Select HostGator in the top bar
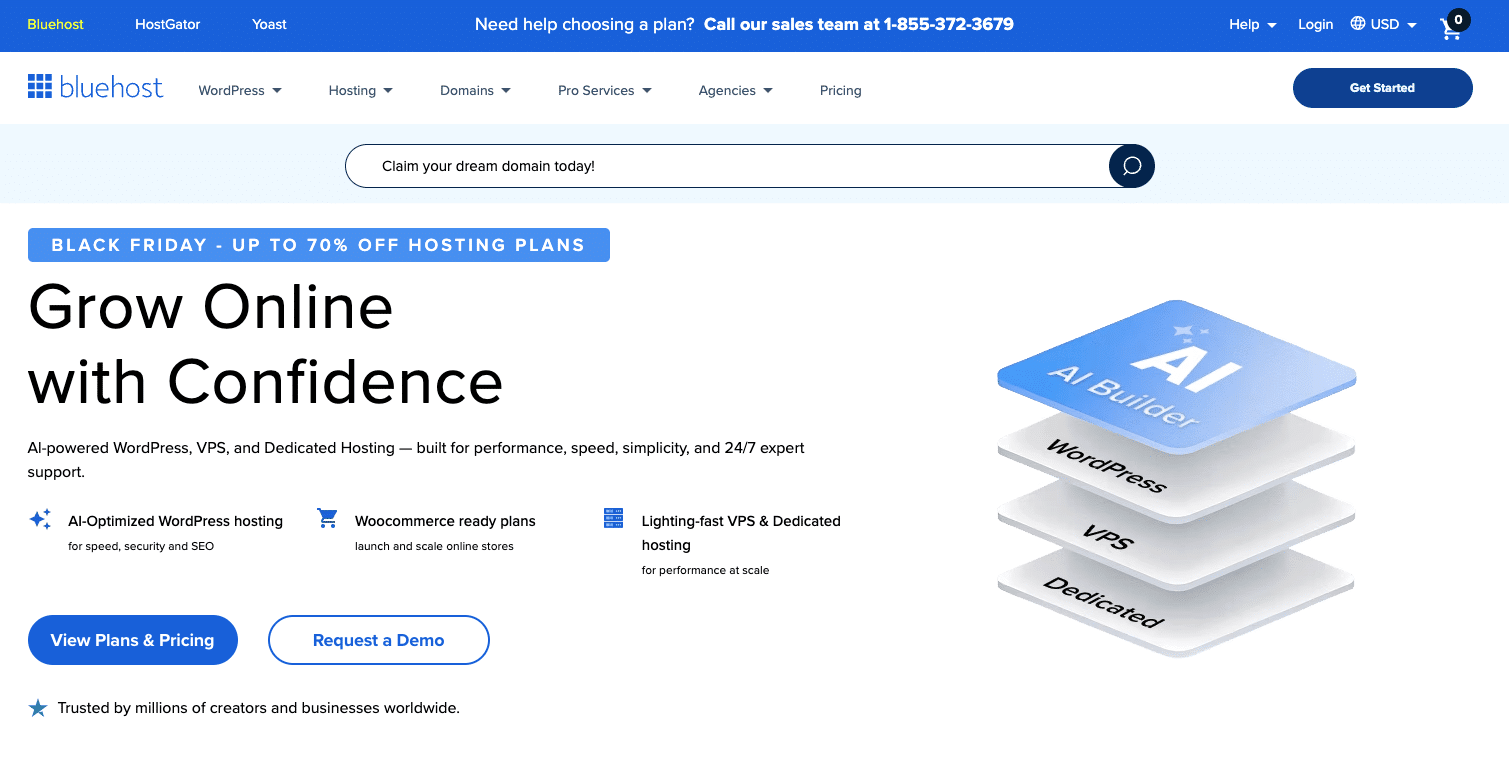The width and height of the screenshot is (1509, 772). pos(167,24)
